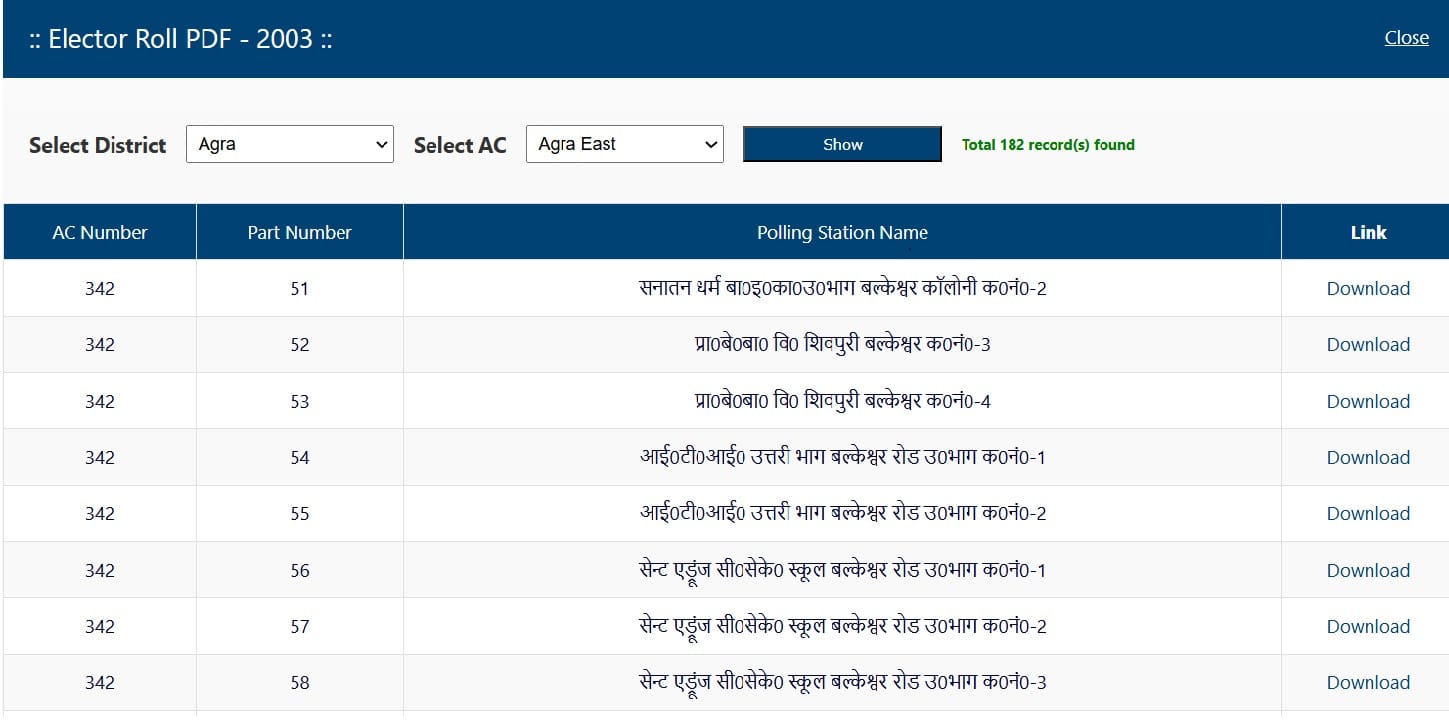Screen dimensions: 1449x720
Task: Click the Show button
Action: (x=841, y=143)
